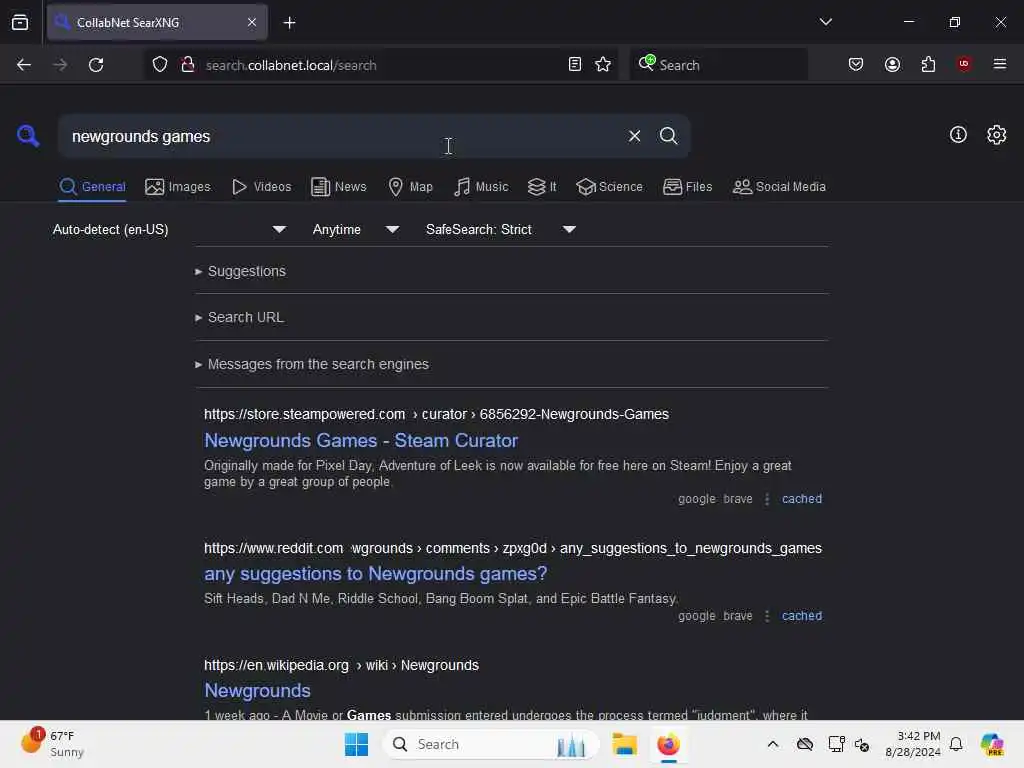Open cached link for Steam Curator result
Viewport: 1024px width, 768px height.
tap(801, 499)
